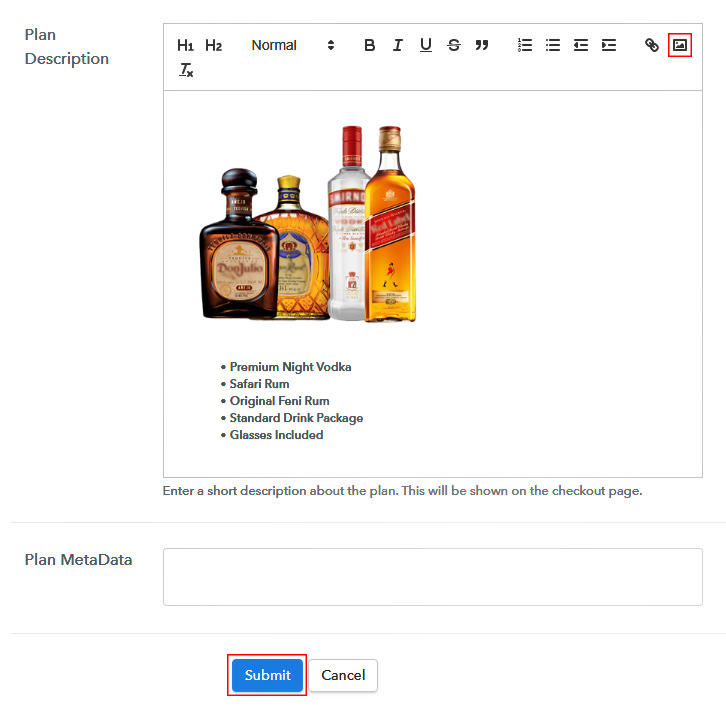Apply Heading 1 format
The width and height of the screenshot is (726, 716).
coord(185,45)
